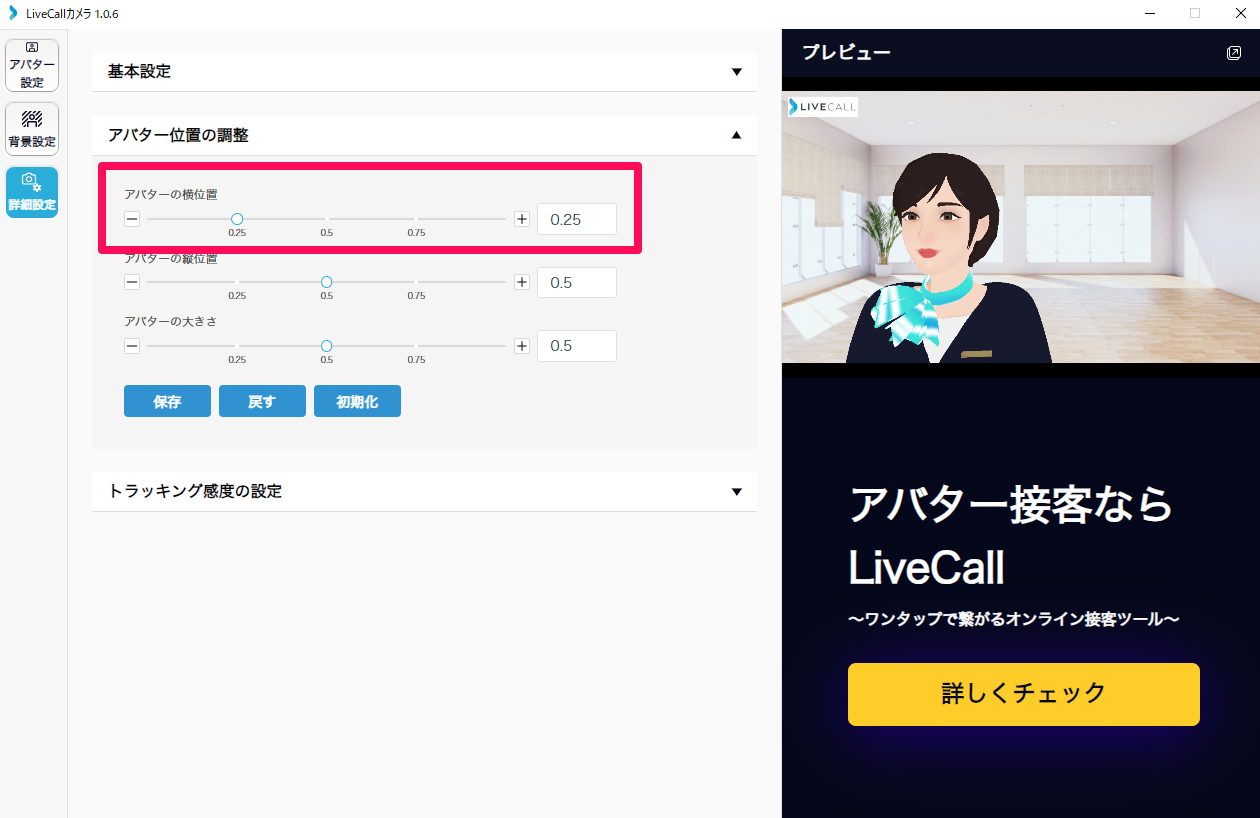Click the 詳しくチェック button
The image size is (1260, 818).
tap(1023, 694)
